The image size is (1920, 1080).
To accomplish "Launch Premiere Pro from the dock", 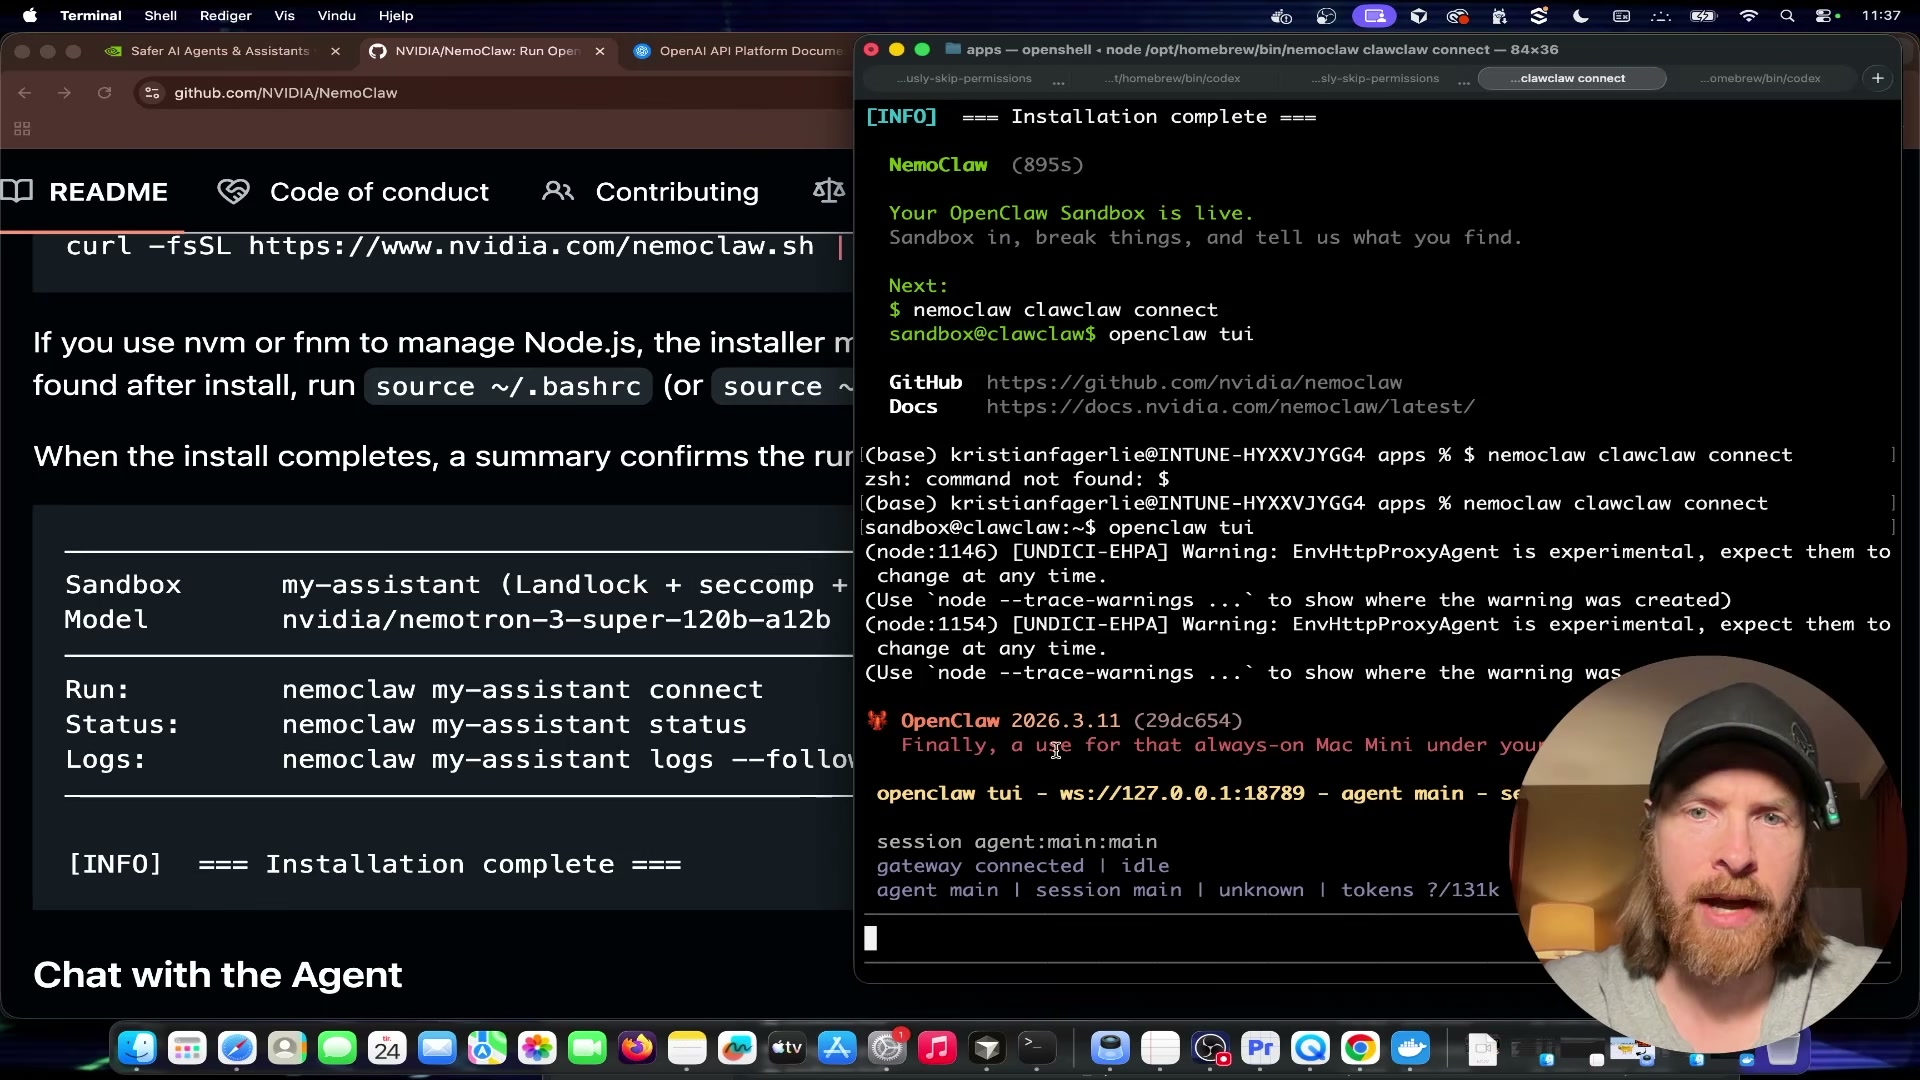I will pos(1261,1048).
